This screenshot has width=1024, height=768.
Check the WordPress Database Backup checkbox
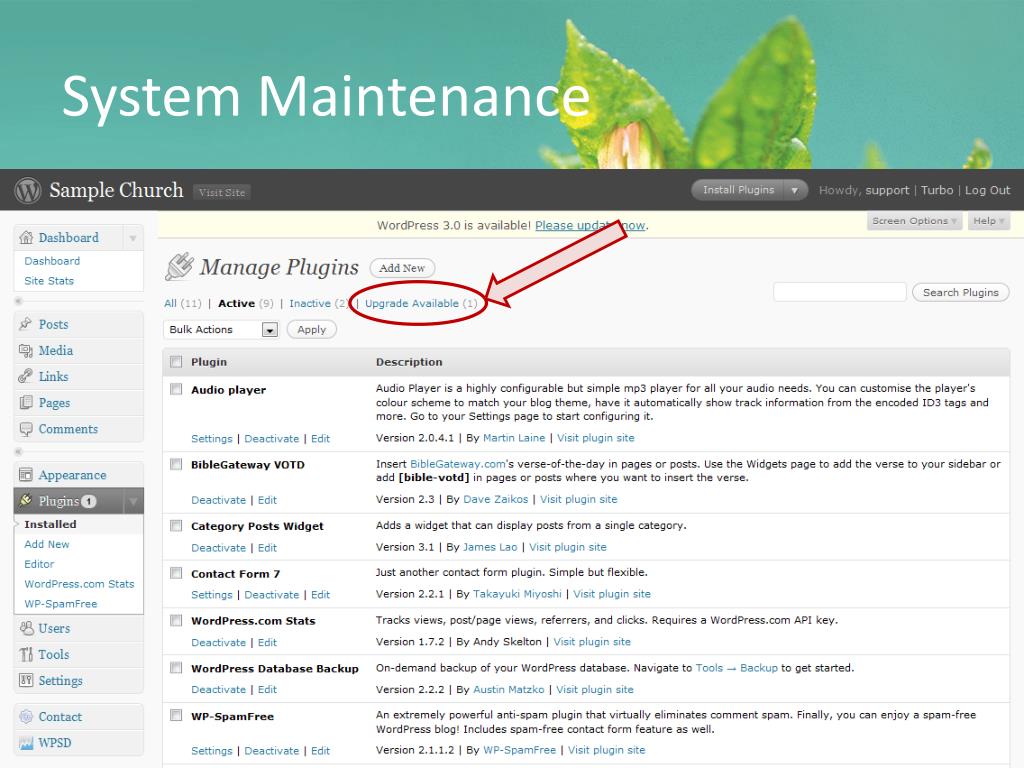pos(176,667)
